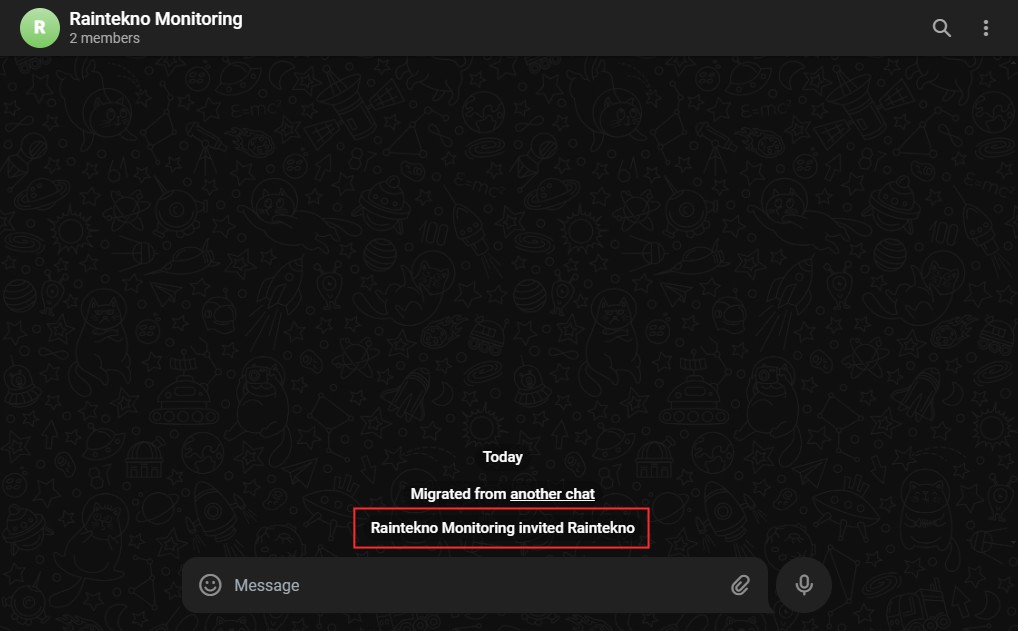Click invited user Raintekno at message end

[x=601, y=528]
